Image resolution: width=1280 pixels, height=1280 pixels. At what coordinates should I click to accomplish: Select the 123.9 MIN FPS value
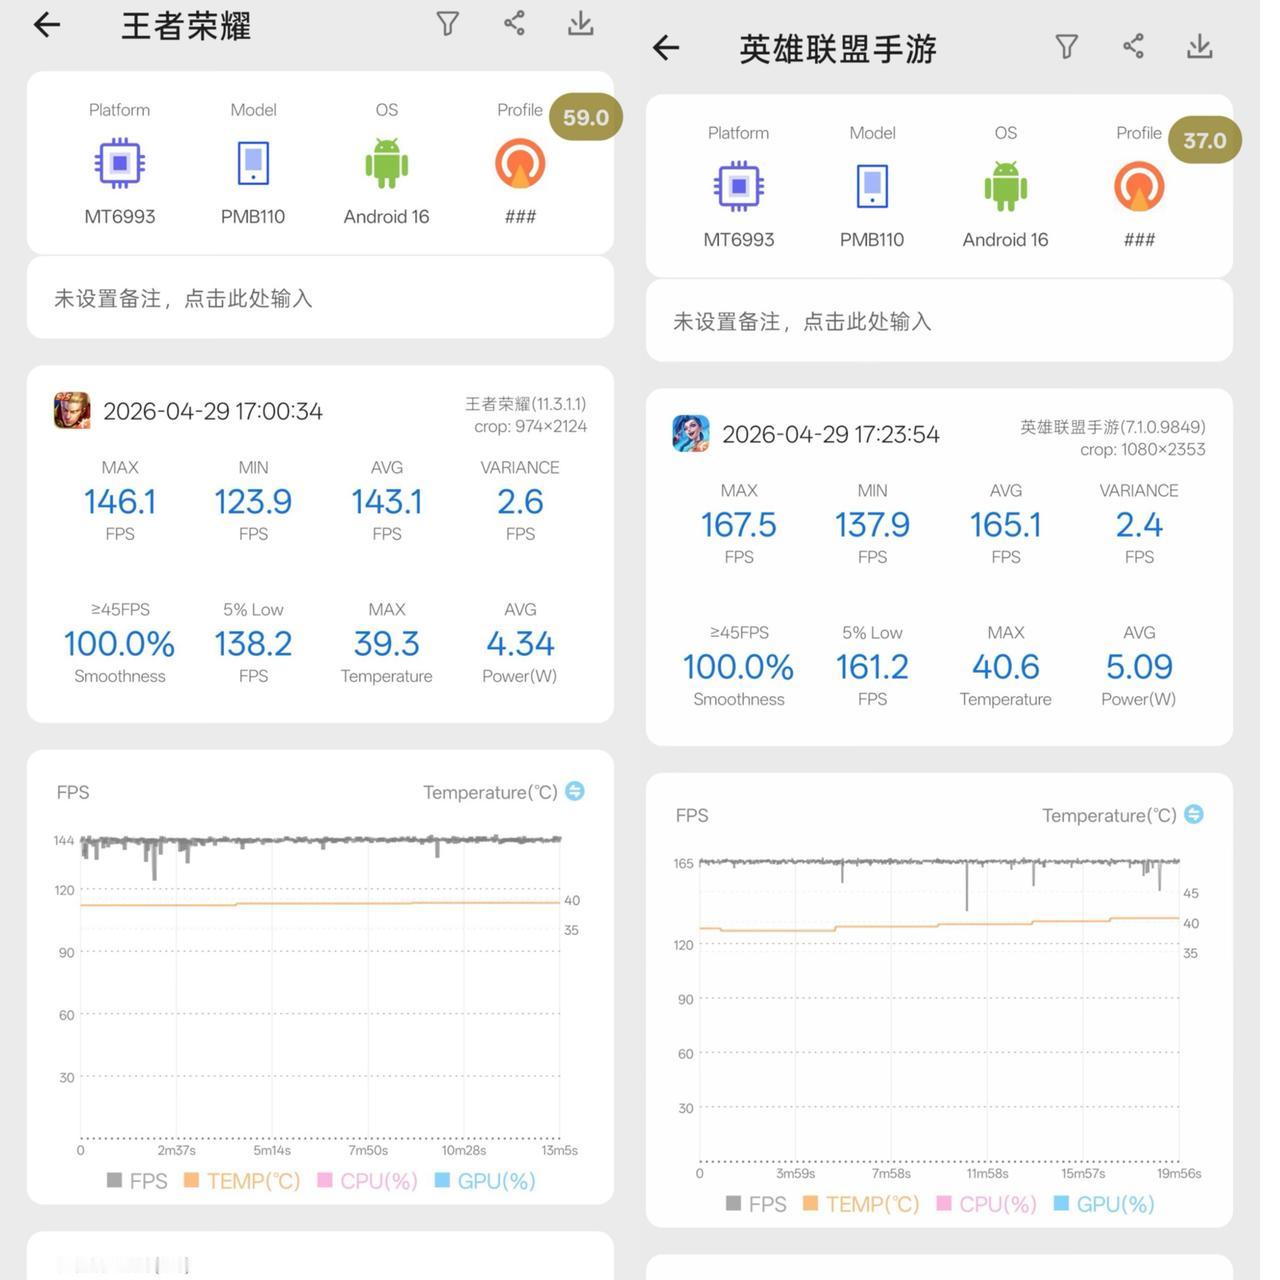[x=253, y=501]
